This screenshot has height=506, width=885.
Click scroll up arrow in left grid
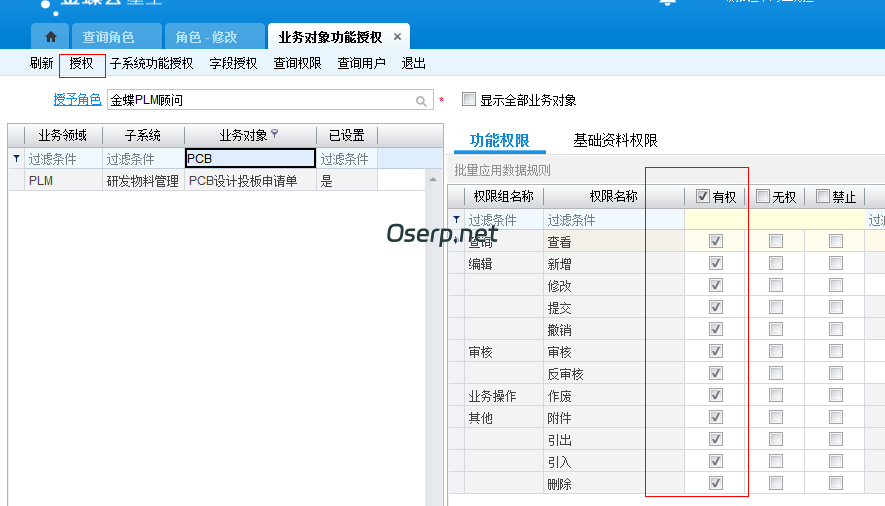coord(433,179)
